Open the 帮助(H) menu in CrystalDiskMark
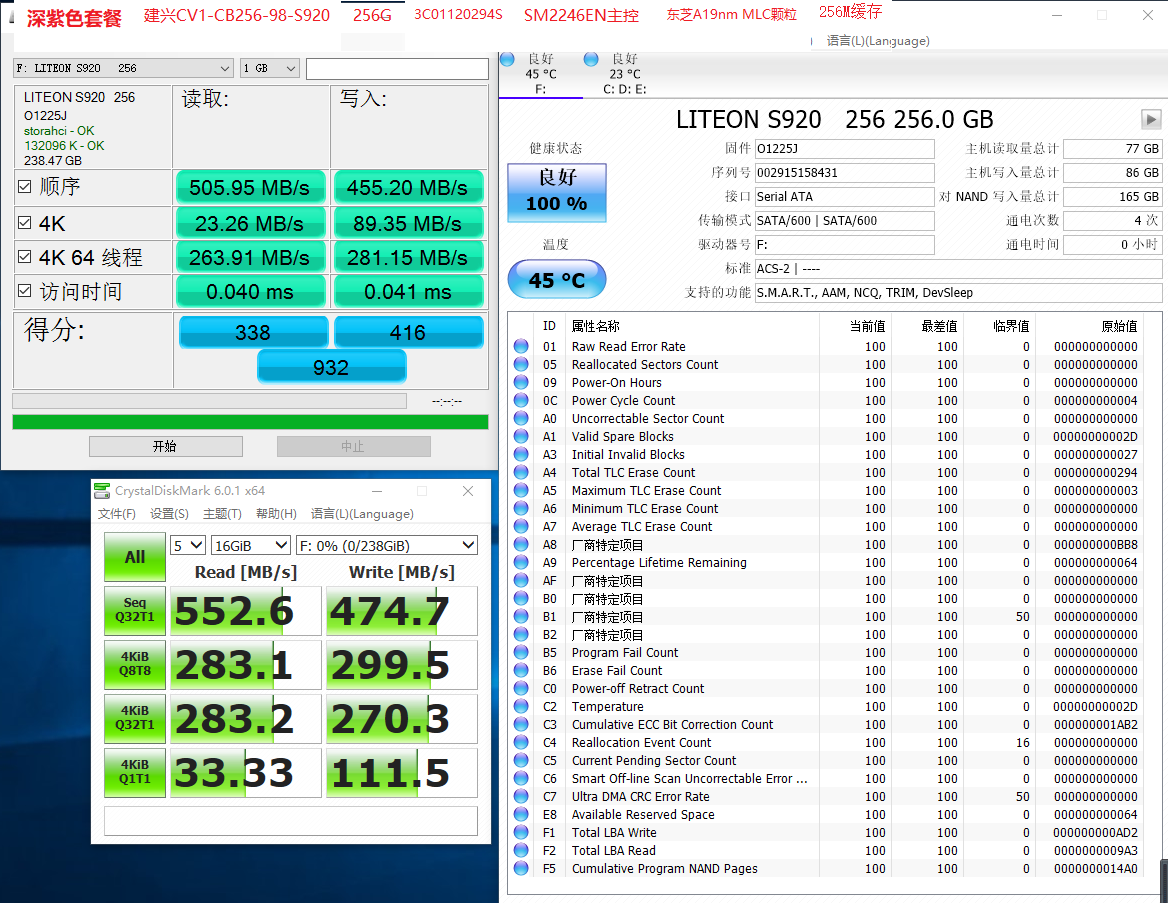1168x903 pixels. pos(276,514)
